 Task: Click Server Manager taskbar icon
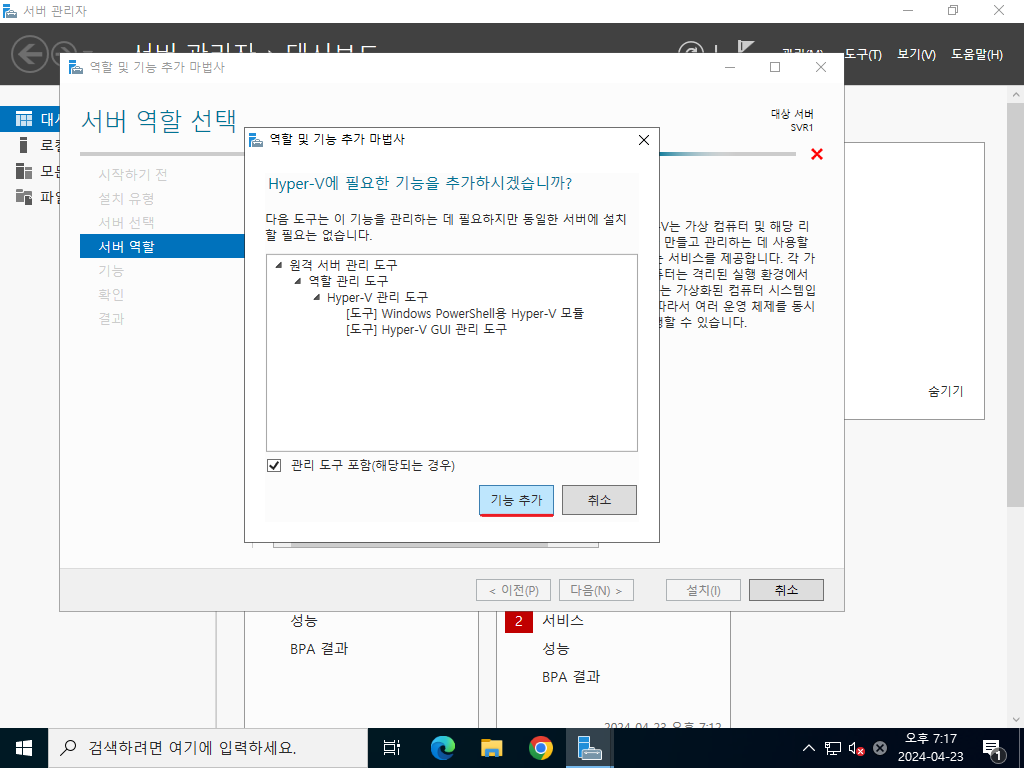point(590,748)
